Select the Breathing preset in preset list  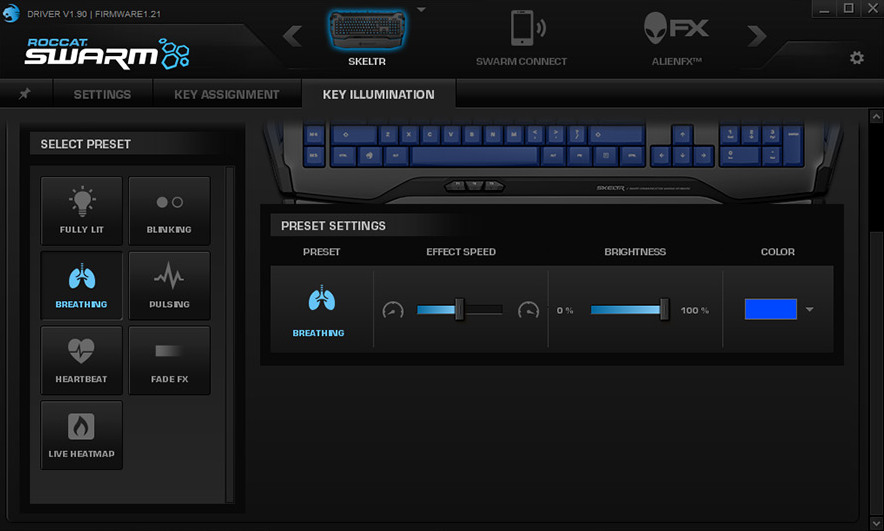pos(82,285)
